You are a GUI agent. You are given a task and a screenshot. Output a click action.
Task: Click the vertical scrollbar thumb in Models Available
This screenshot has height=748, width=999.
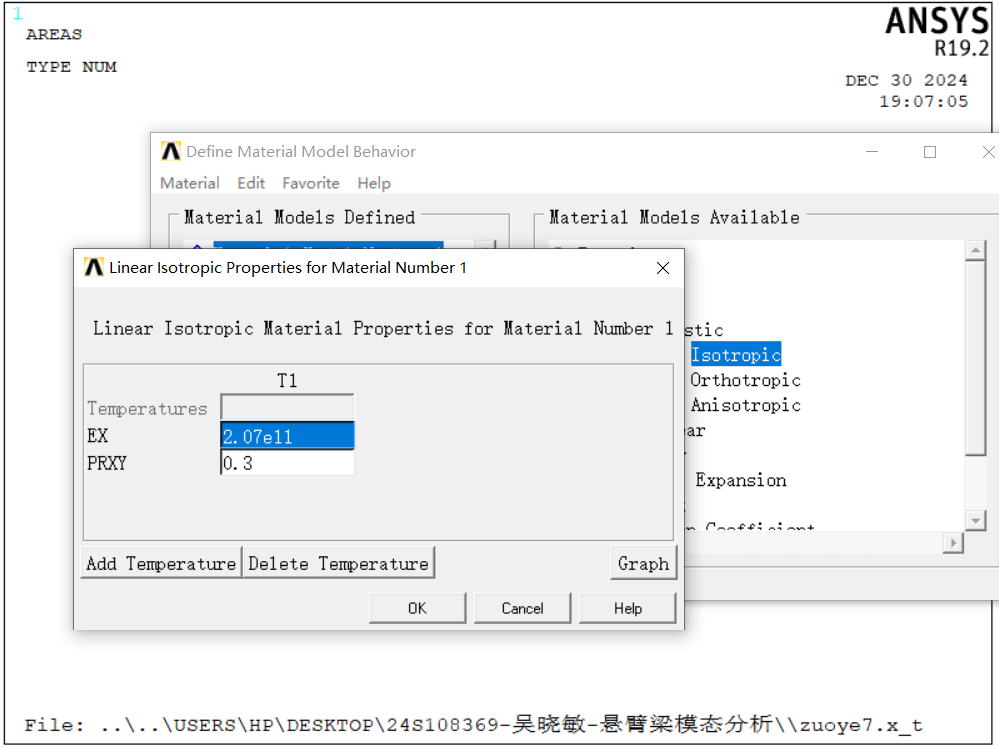point(975,359)
